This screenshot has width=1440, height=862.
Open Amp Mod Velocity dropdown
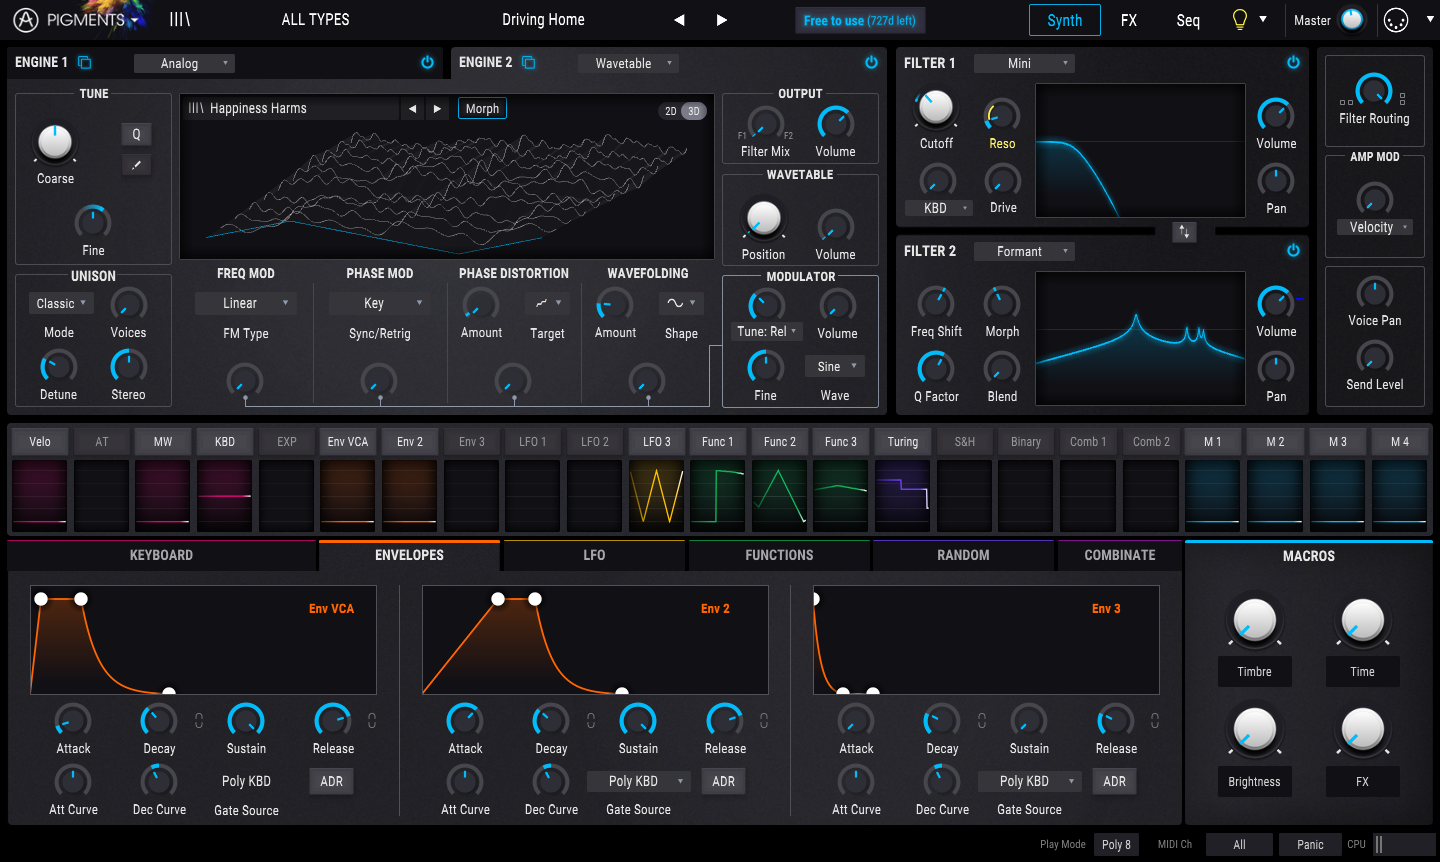click(x=1375, y=227)
